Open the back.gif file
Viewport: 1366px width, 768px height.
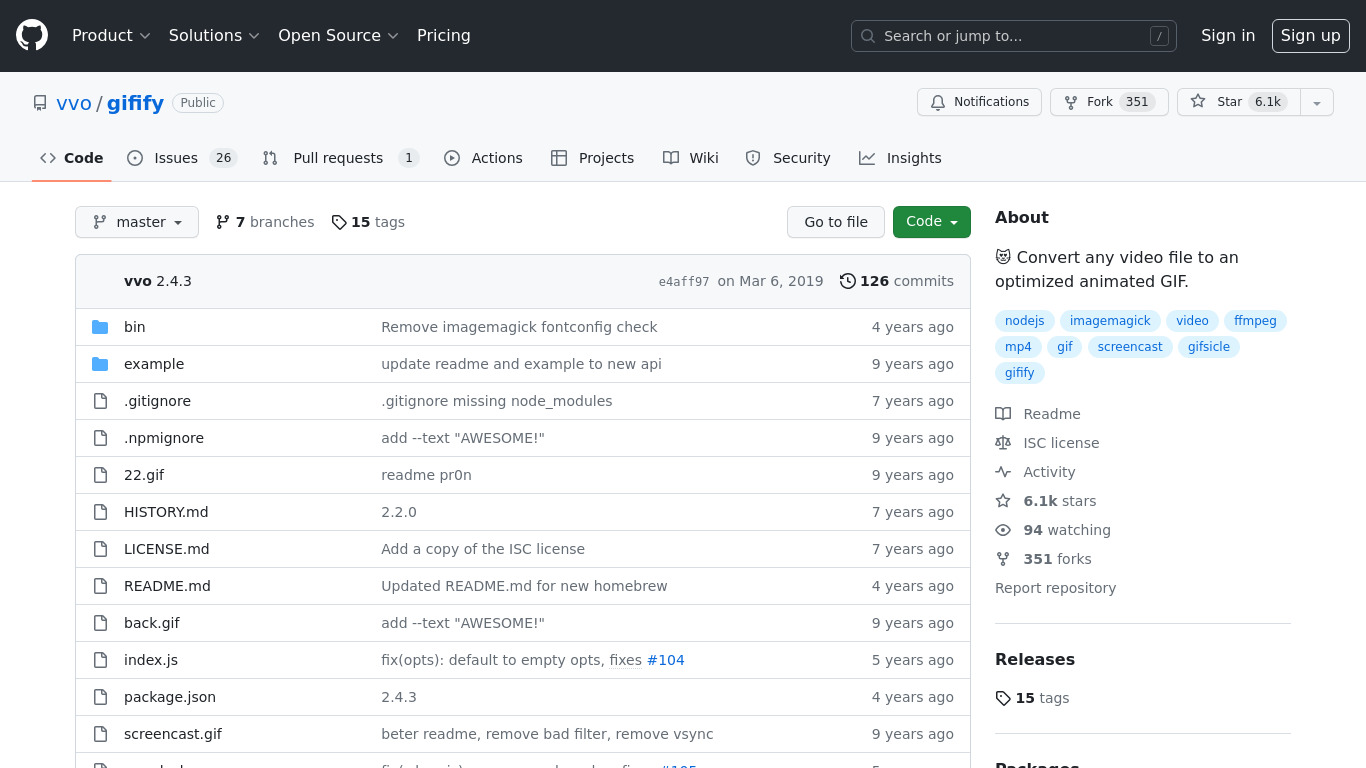tap(152, 623)
